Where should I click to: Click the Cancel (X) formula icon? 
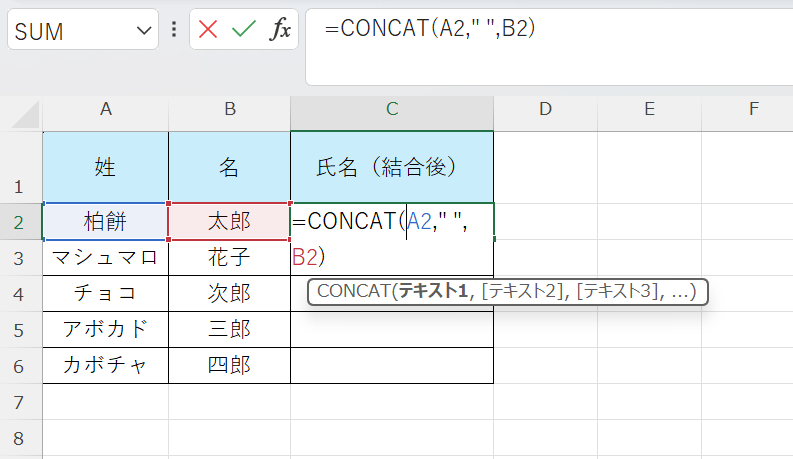tap(208, 30)
